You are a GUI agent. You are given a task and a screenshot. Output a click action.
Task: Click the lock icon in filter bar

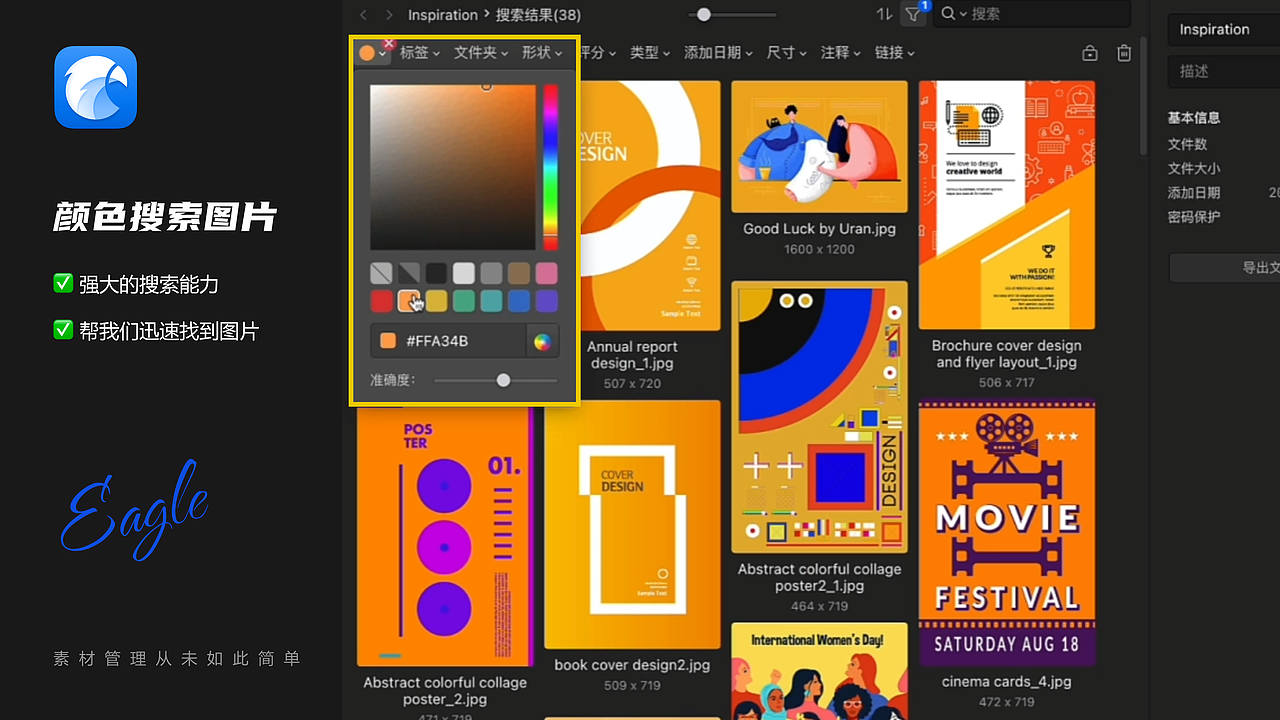coord(1090,53)
